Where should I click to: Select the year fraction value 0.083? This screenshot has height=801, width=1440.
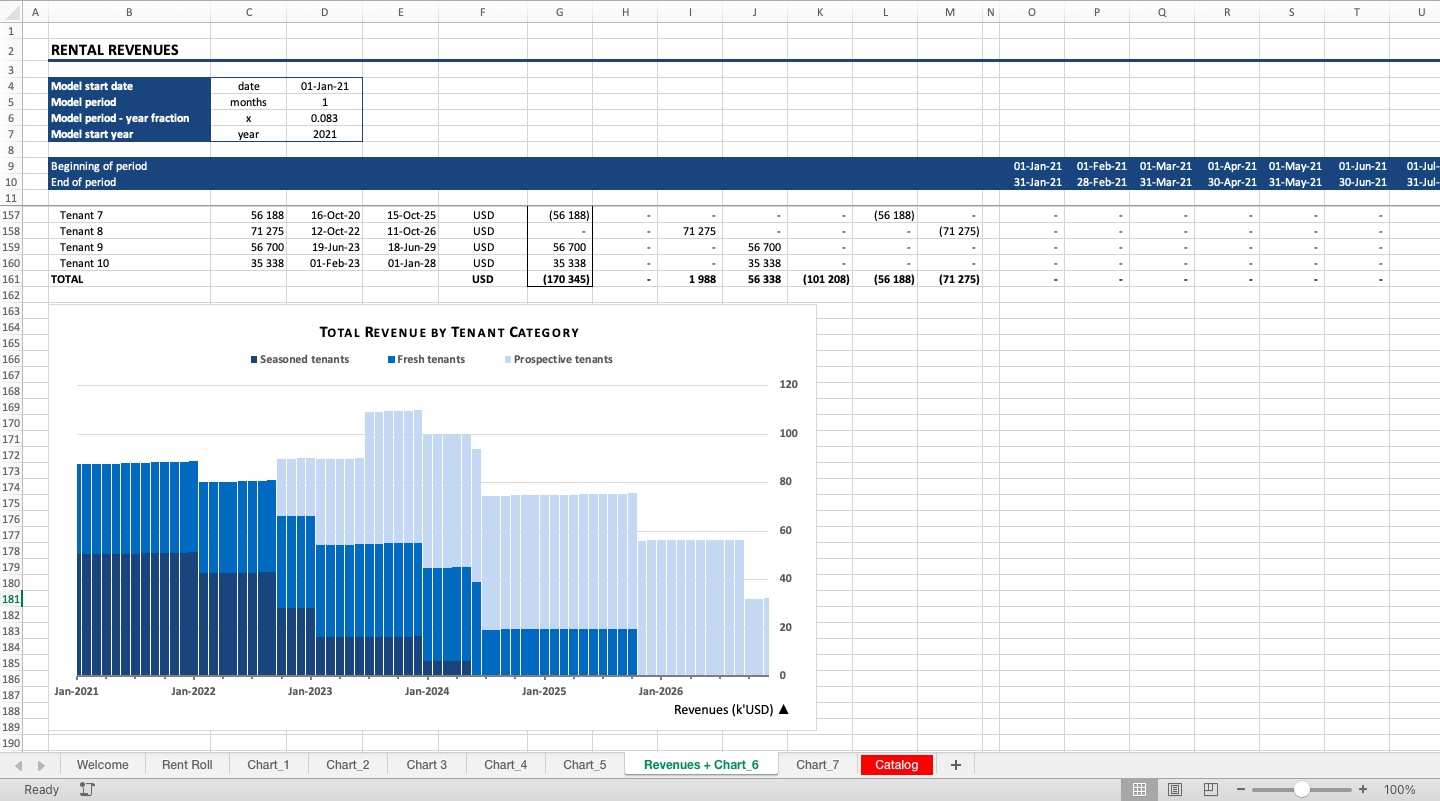[x=324, y=118]
